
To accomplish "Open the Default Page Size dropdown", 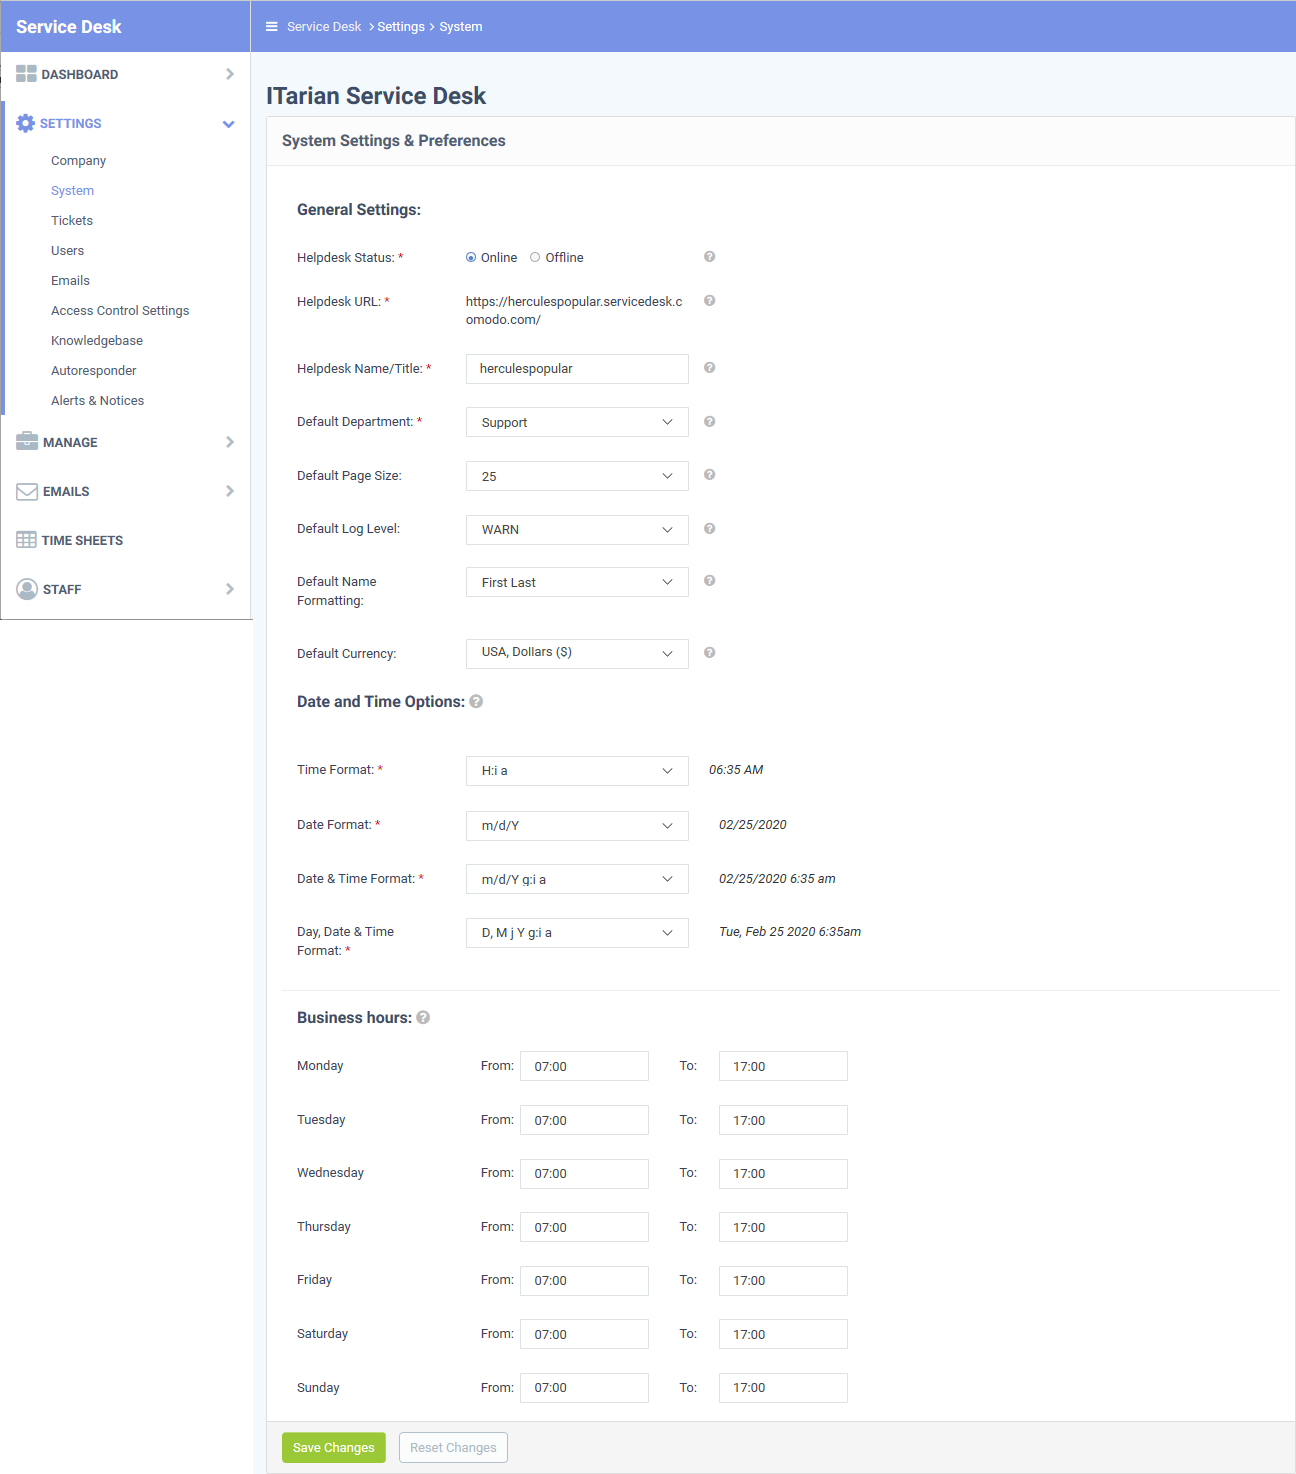I will pyautogui.click(x=577, y=476).
